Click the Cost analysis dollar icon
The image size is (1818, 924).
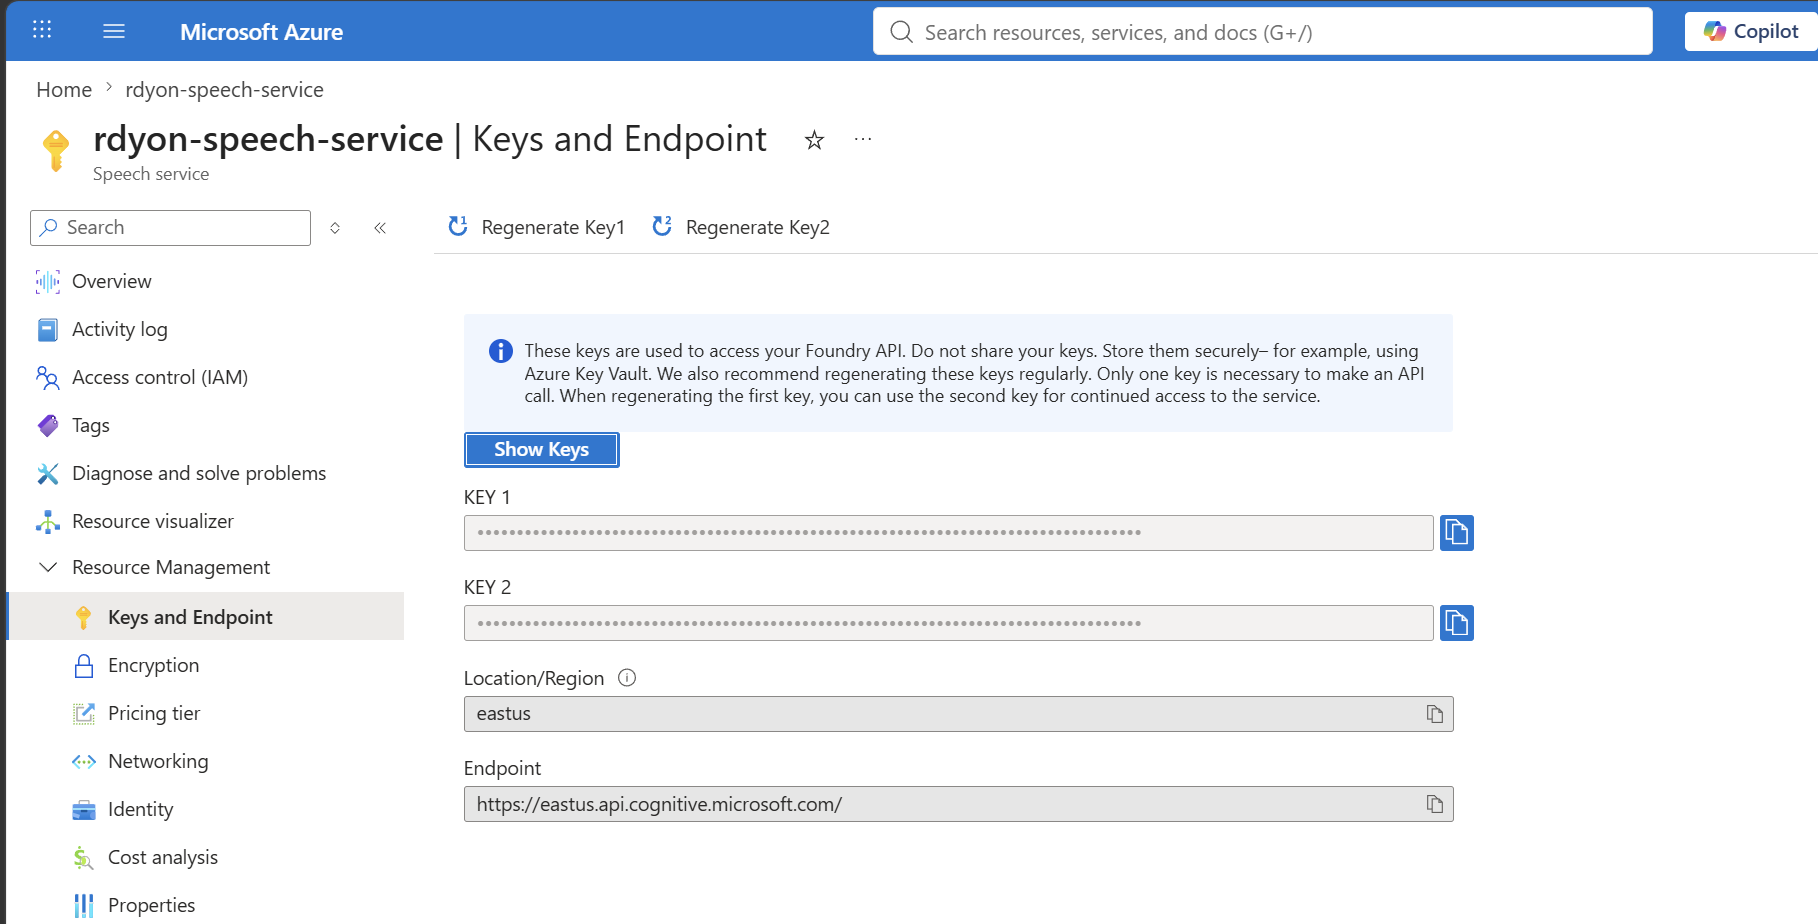pos(83,858)
